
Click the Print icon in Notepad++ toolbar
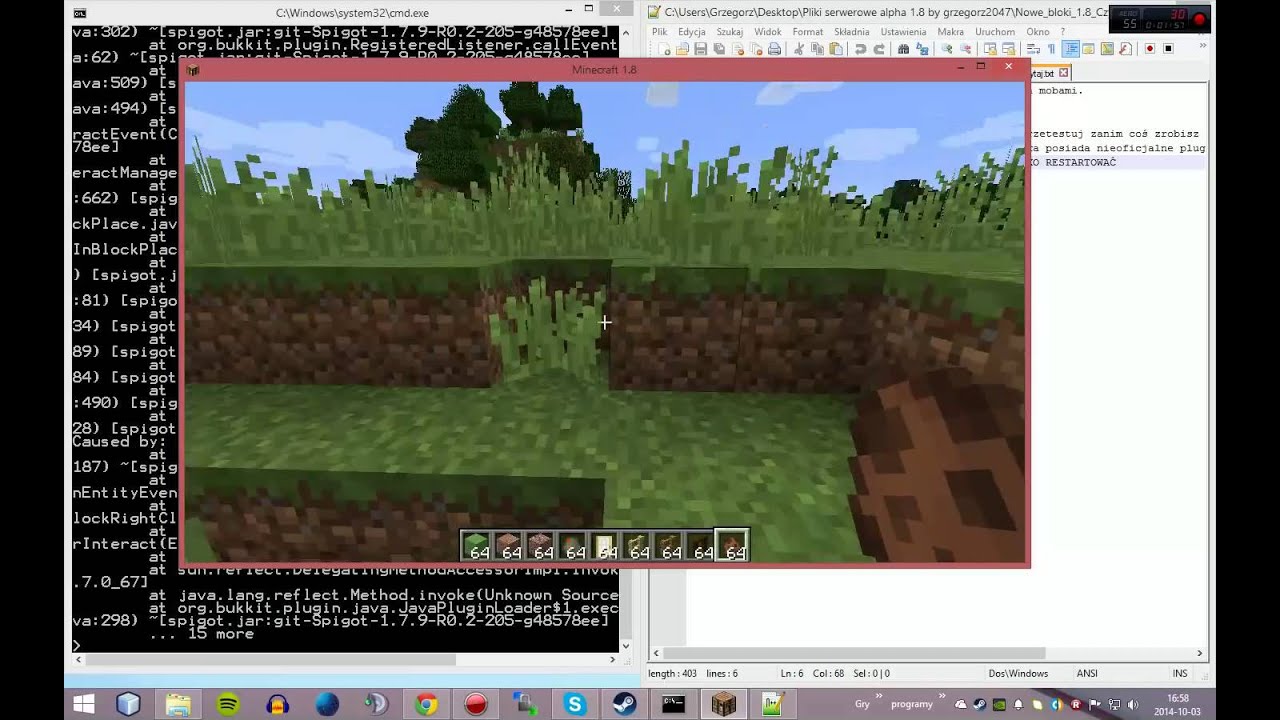tap(775, 49)
